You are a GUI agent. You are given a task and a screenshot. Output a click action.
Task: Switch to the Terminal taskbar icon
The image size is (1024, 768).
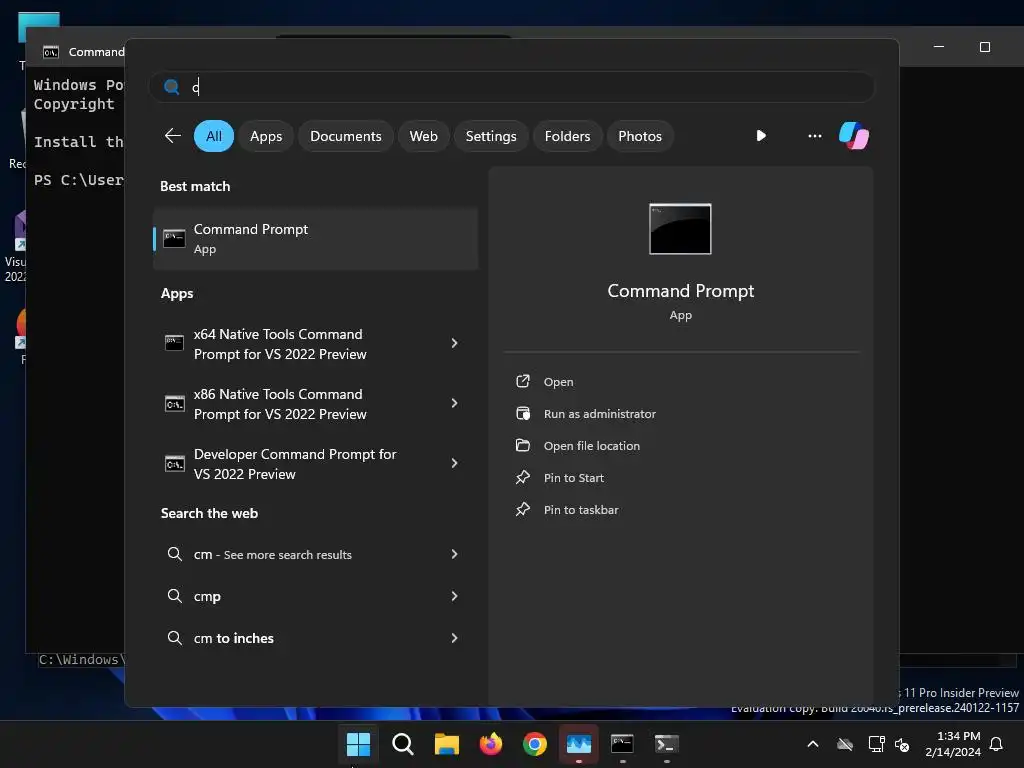(x=666, y=744)
